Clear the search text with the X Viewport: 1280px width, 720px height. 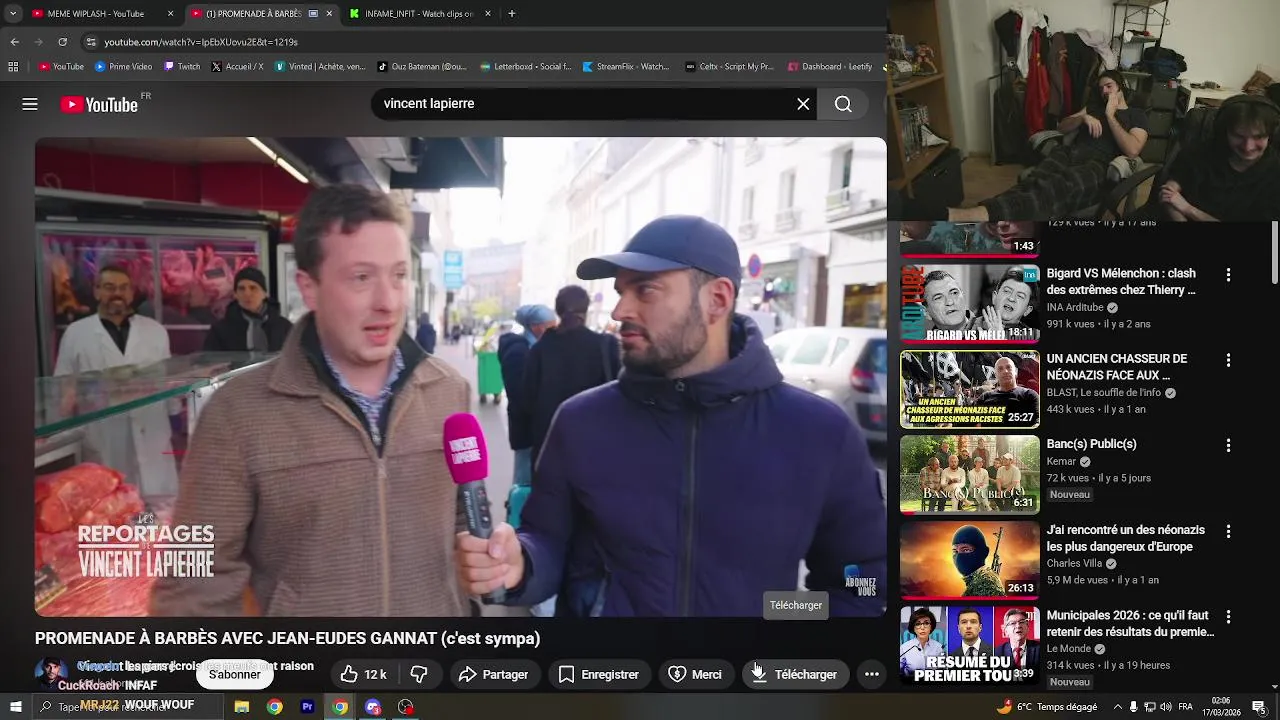pos(803,104)
